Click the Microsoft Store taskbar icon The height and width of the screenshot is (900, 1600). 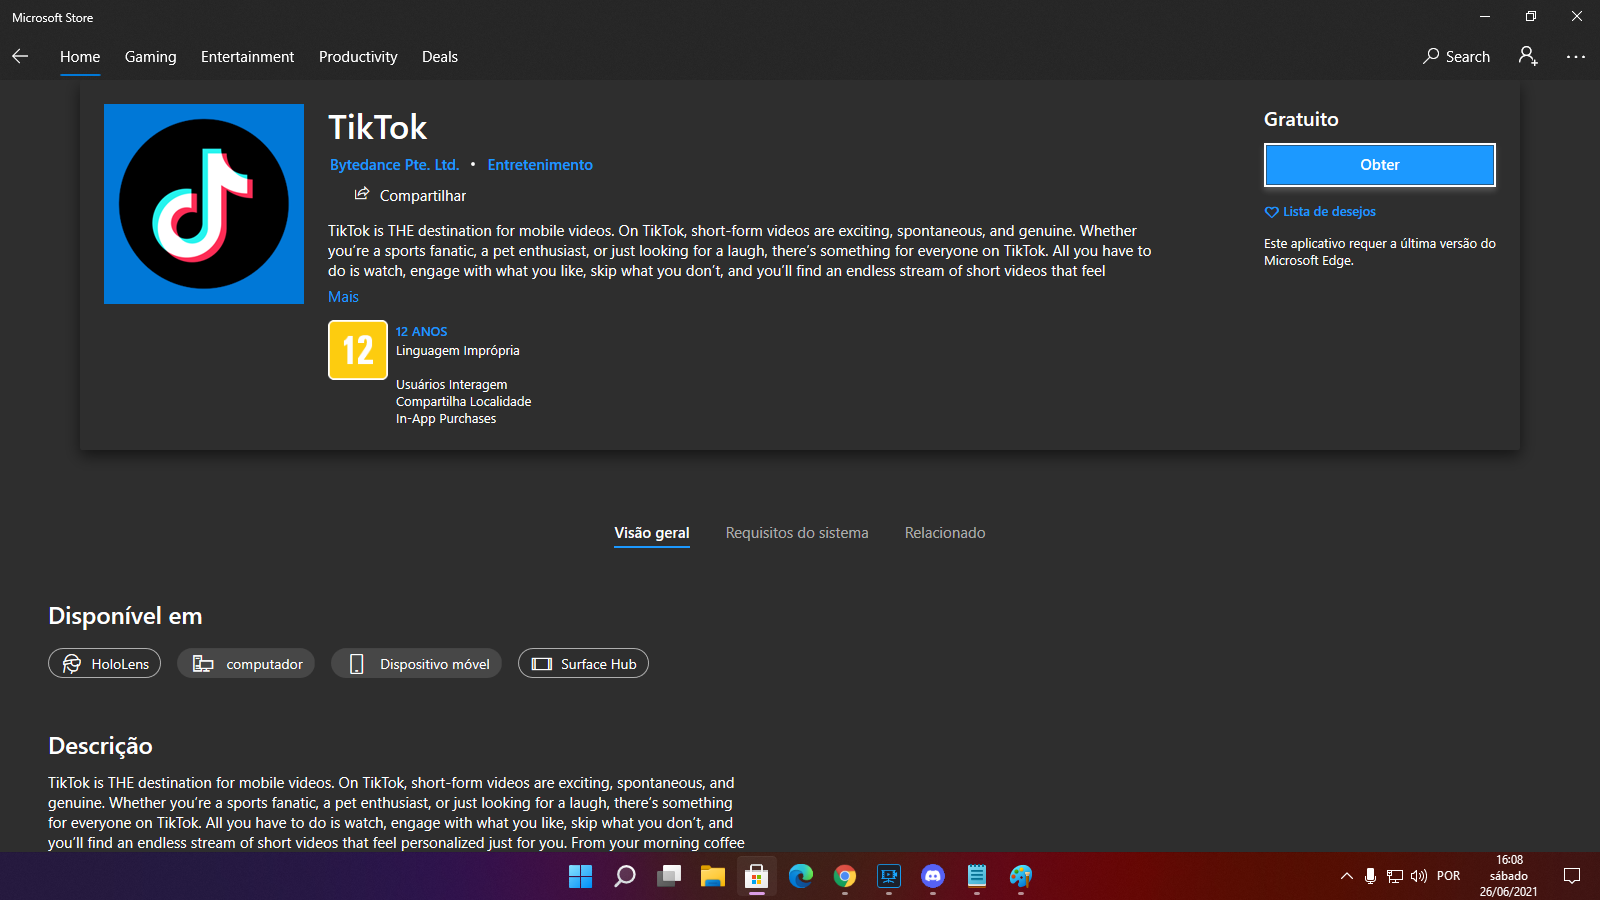[x=757, y=877]
